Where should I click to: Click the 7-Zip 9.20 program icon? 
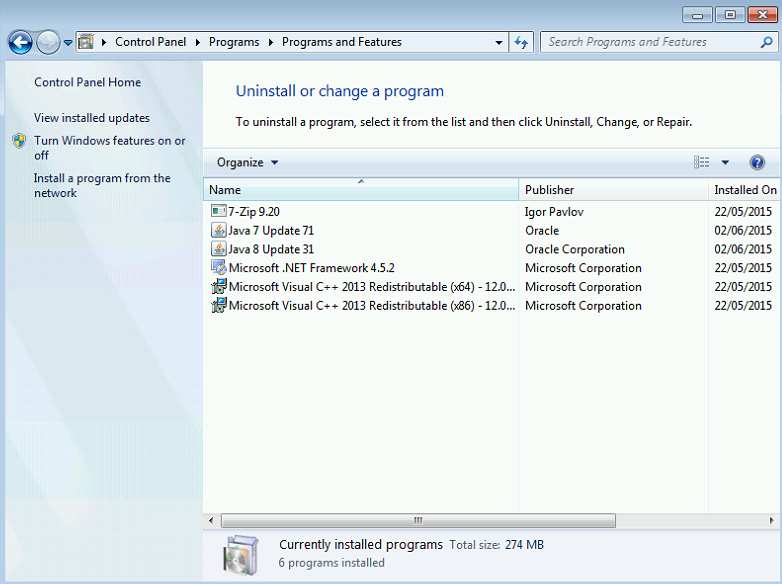coord(218,211)
